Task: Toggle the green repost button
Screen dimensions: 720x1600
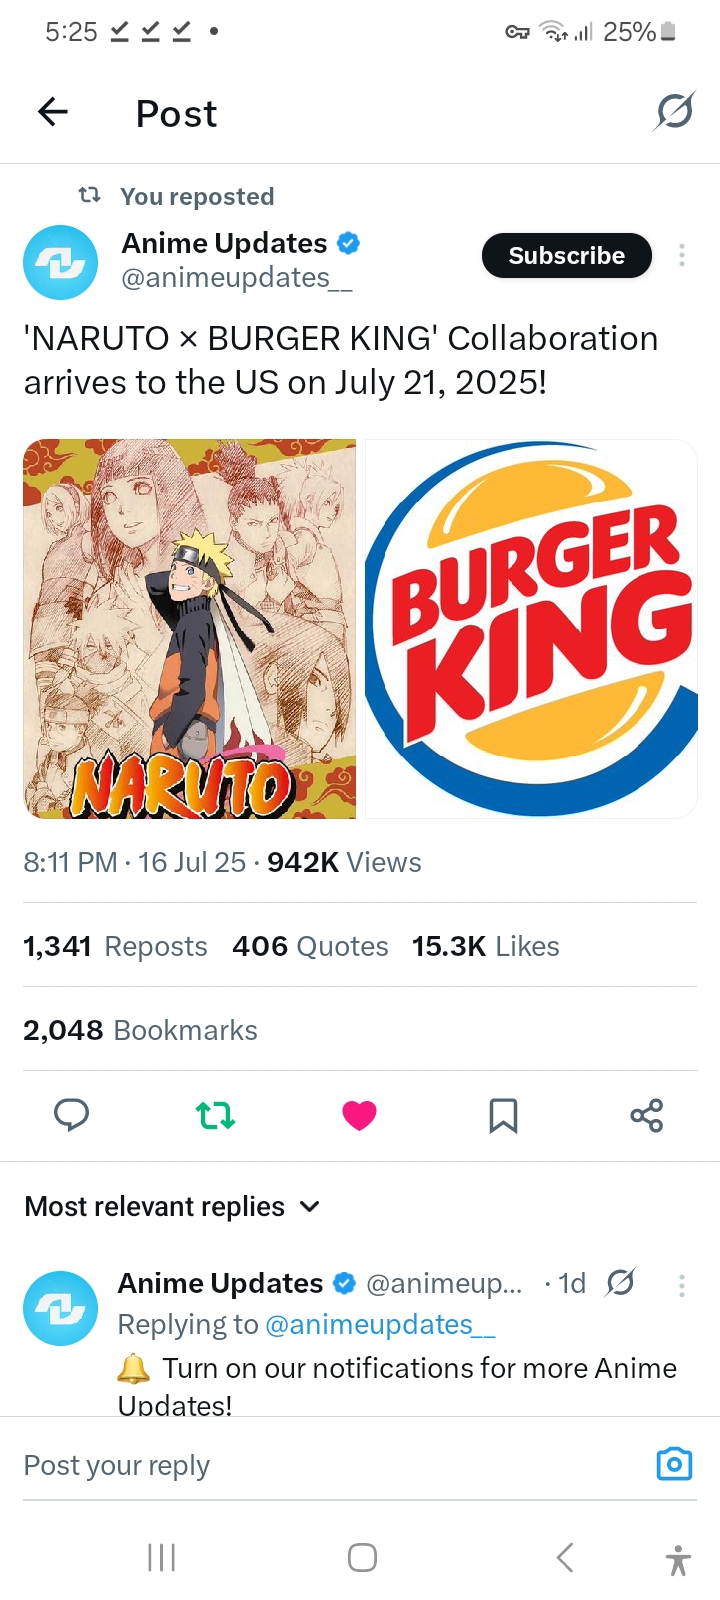Action: pyautogui.click(x=215, y=1115)
